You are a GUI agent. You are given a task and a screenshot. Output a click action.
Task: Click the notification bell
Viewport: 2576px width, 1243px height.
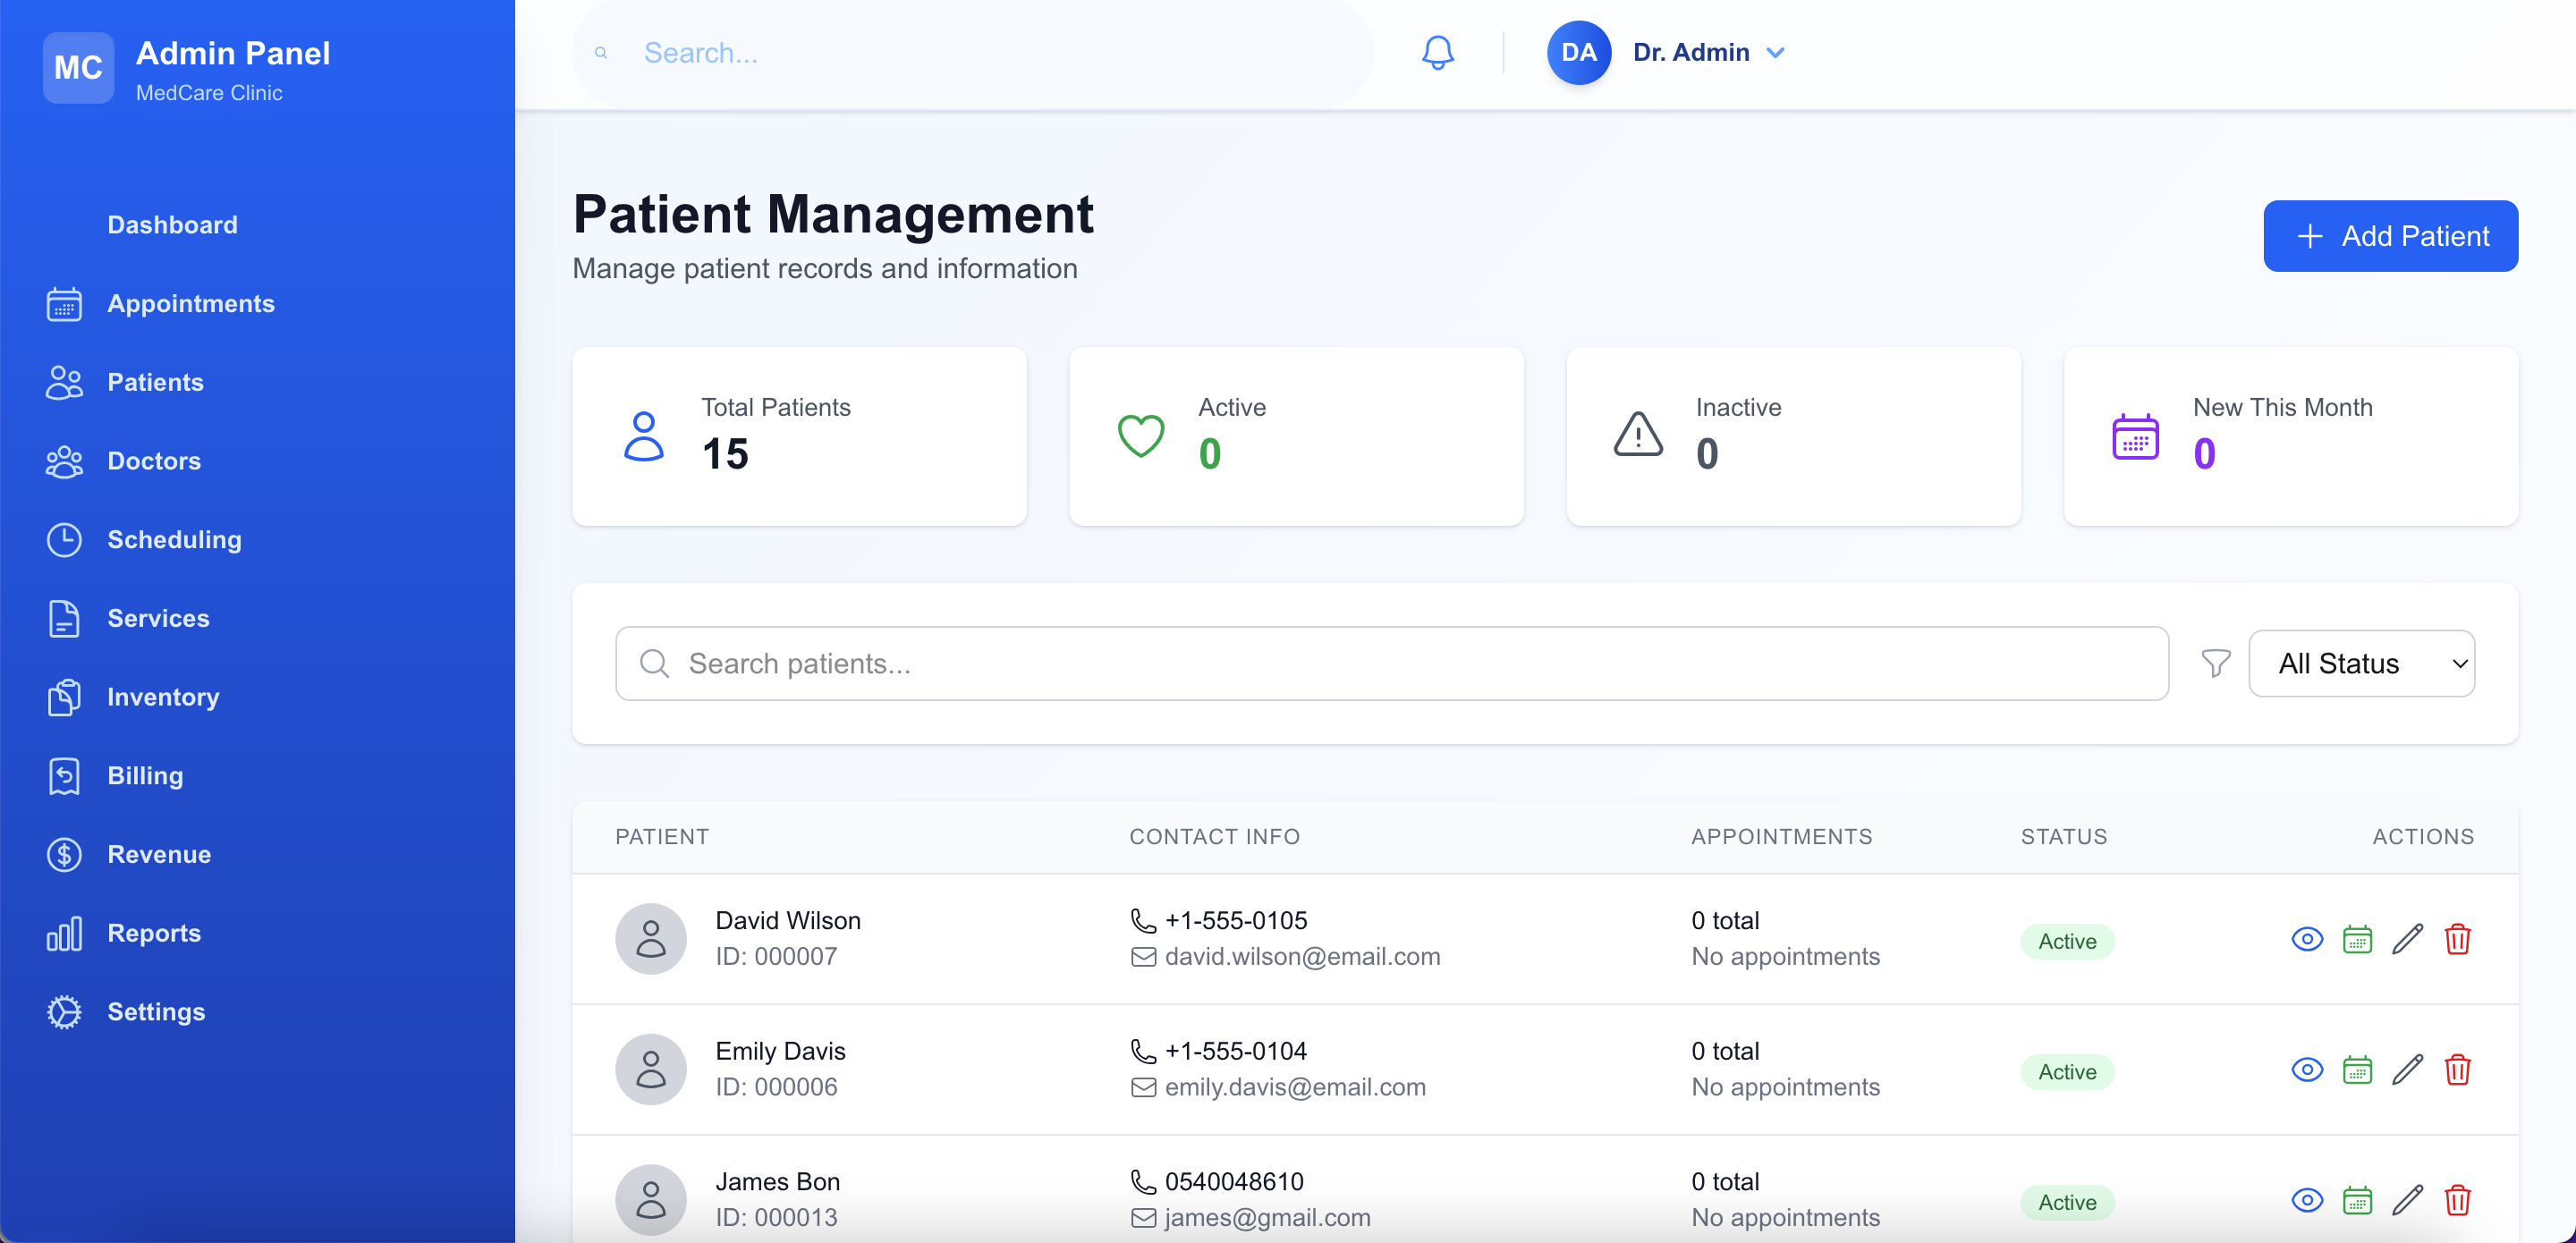tap(1437, 52)
